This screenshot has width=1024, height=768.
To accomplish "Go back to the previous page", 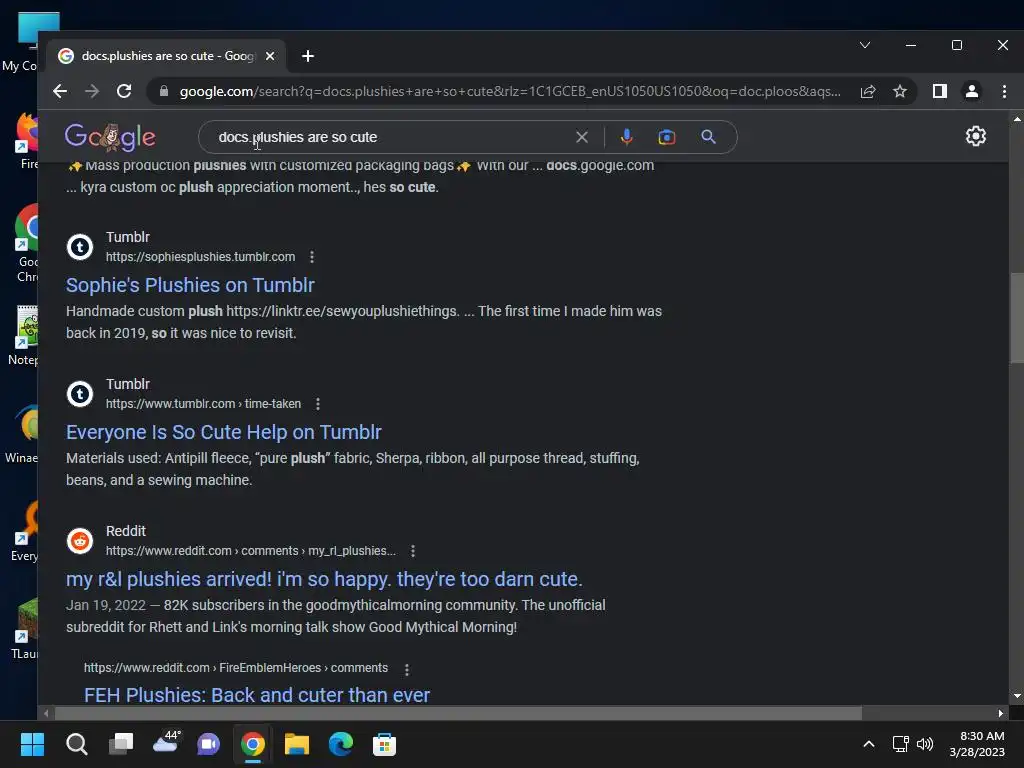I will [x=60, y=91].
